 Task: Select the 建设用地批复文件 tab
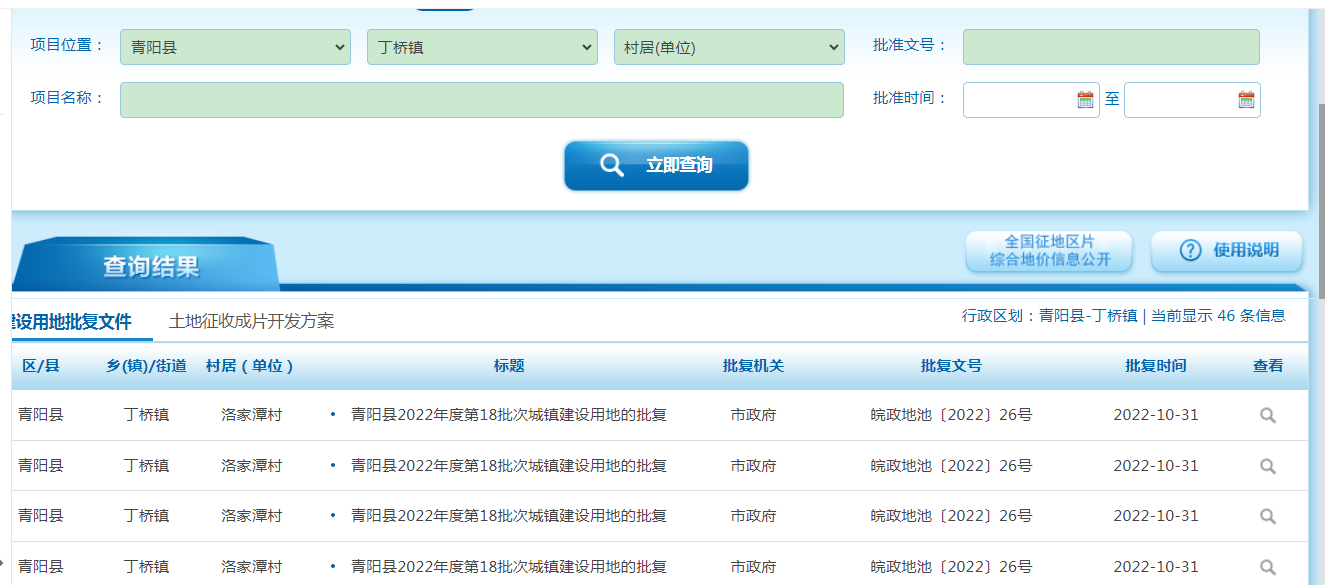coord(72,321)
